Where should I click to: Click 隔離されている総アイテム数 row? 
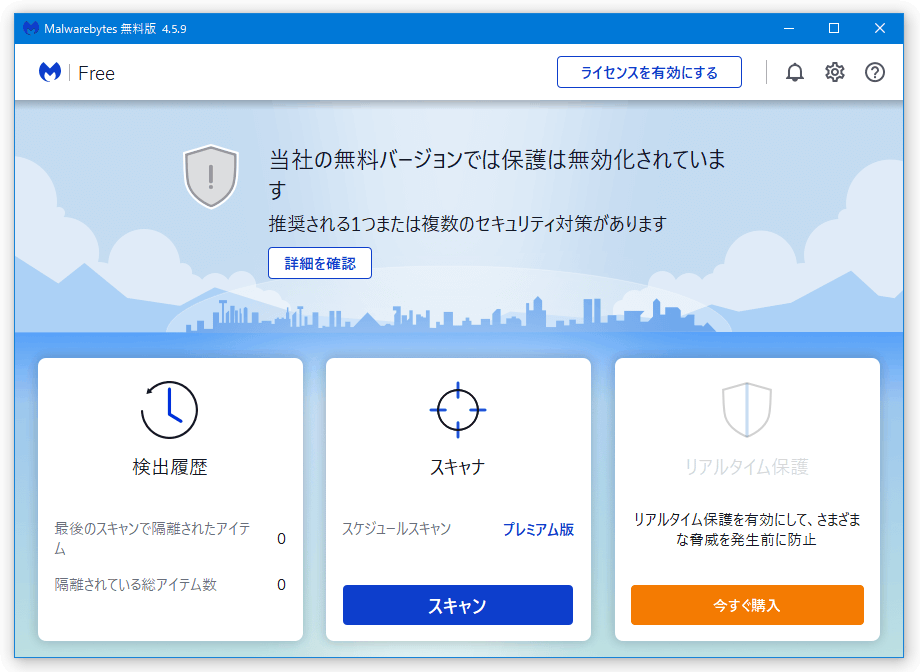170,585
